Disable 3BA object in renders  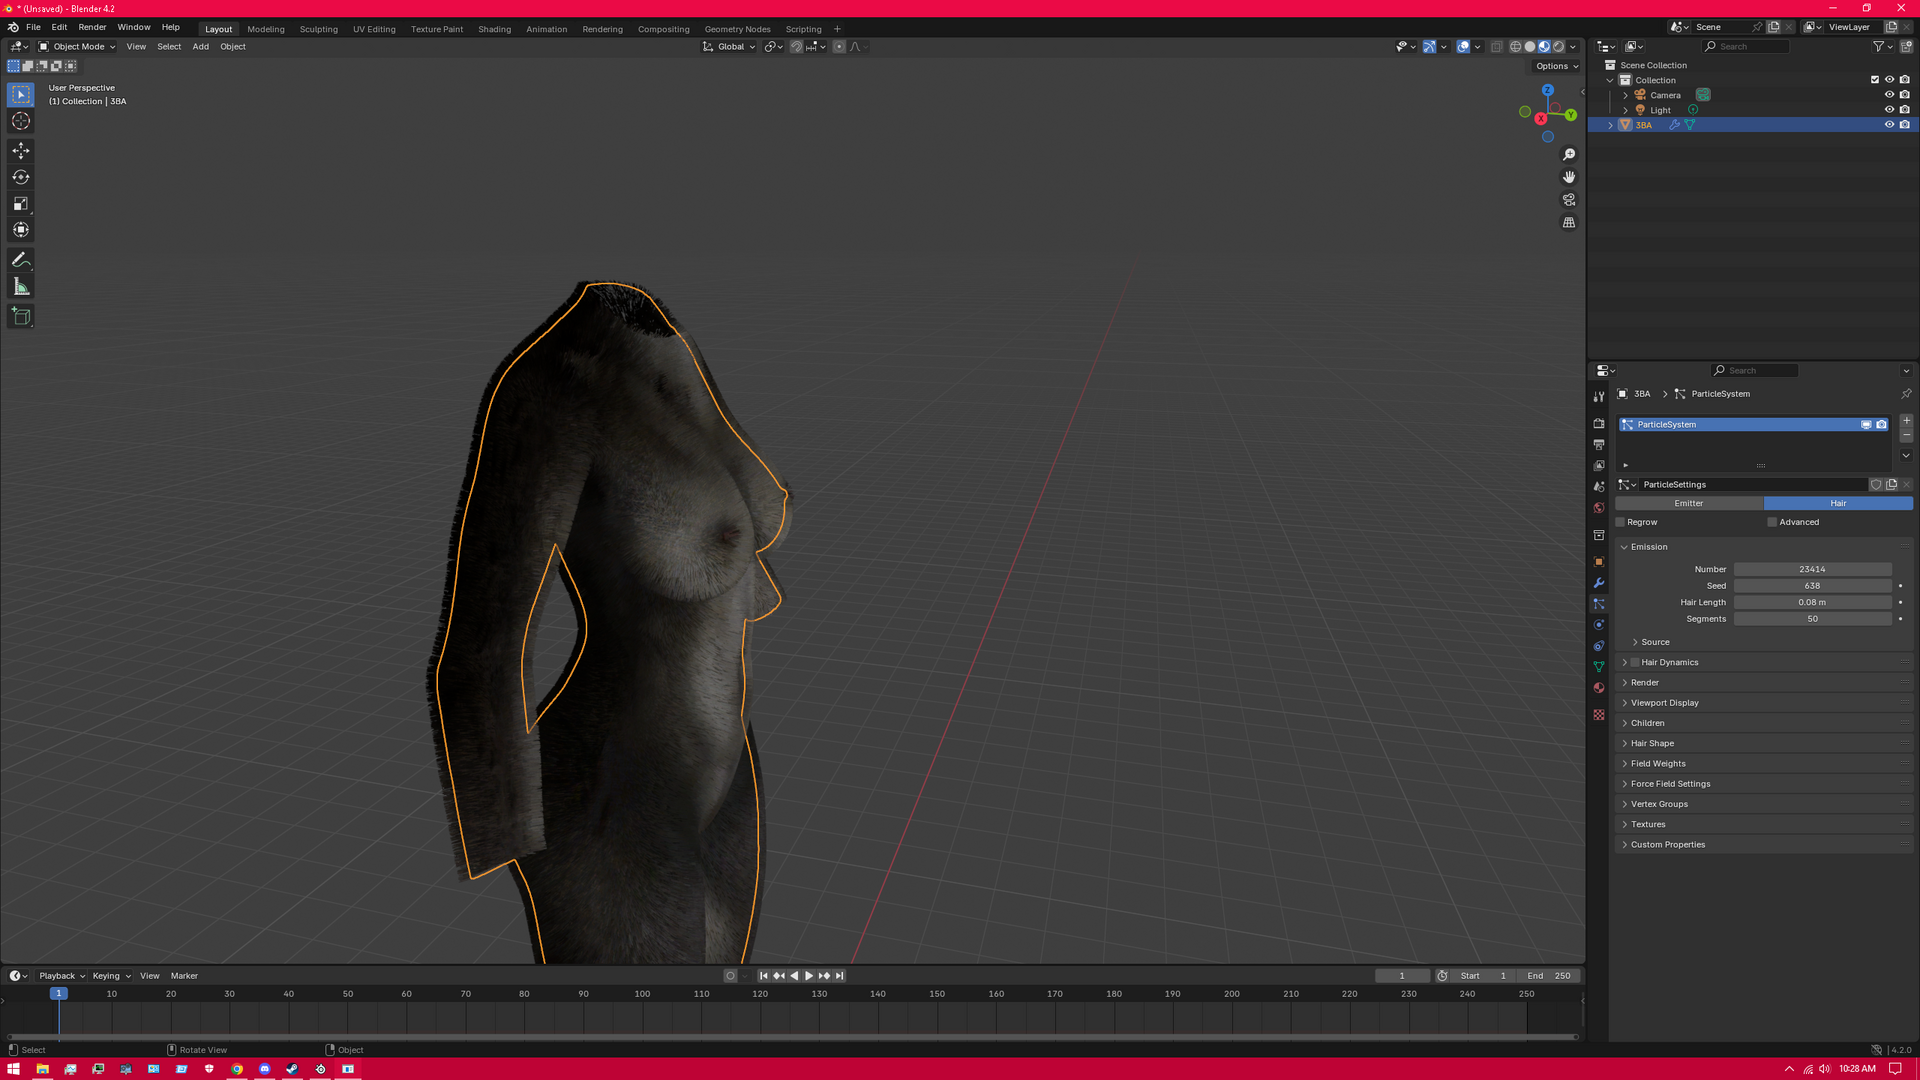[x=1905, y=125]
